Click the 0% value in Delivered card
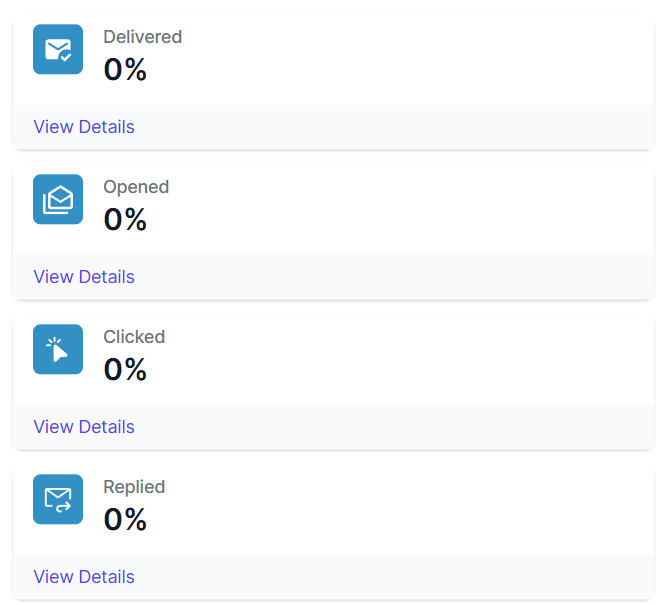 coord(126,70)
